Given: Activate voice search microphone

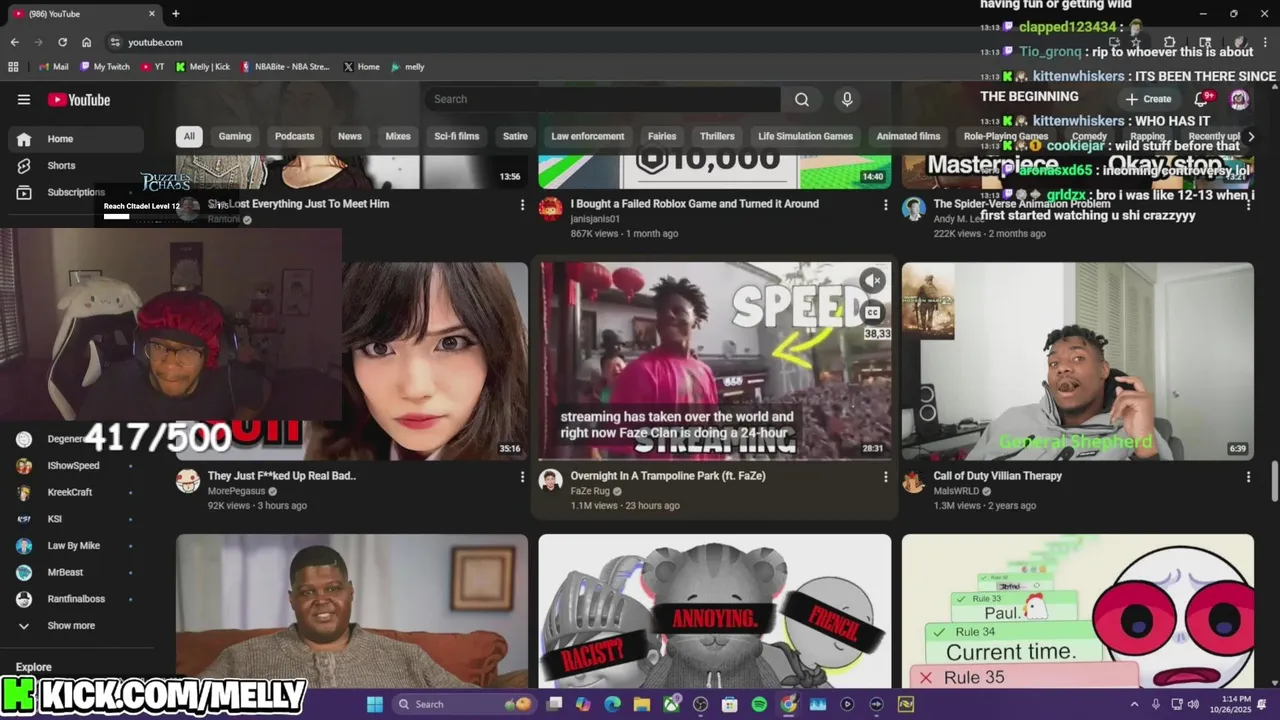Looking at the screenshot, I should click(847, 99).
